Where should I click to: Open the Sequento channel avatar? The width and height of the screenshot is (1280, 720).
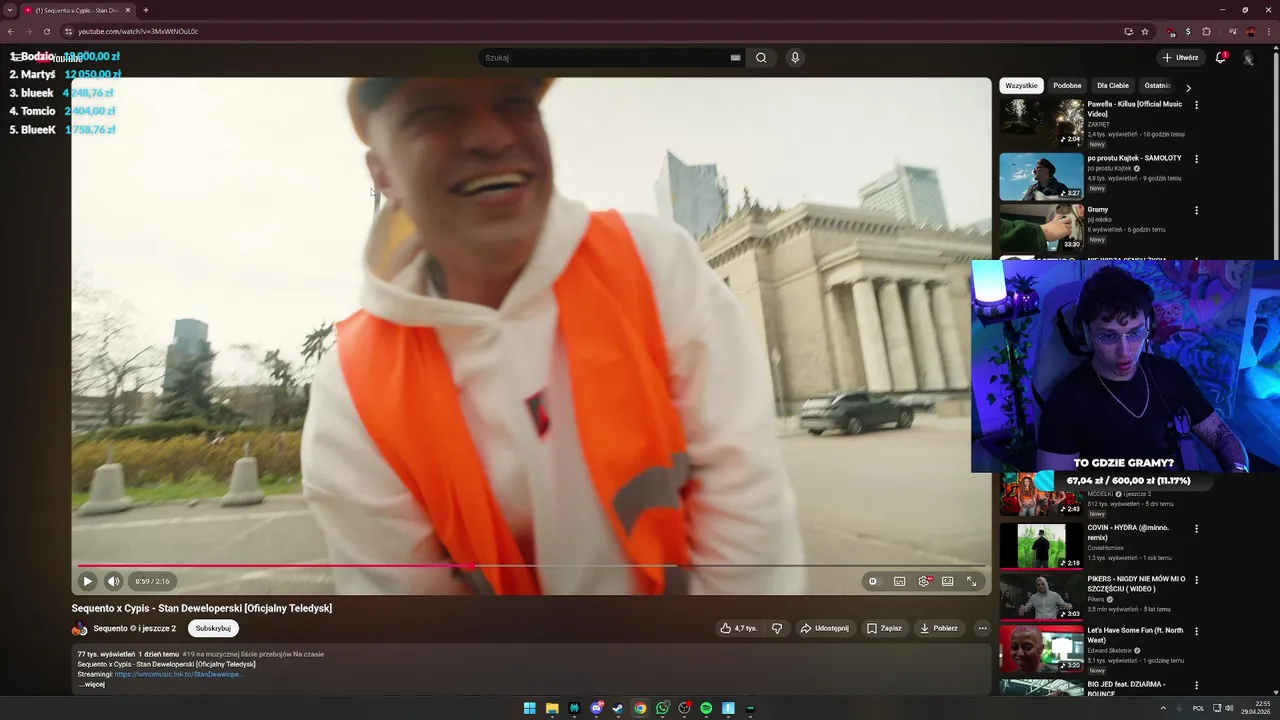pyautogui.click(x=79, y=629)
